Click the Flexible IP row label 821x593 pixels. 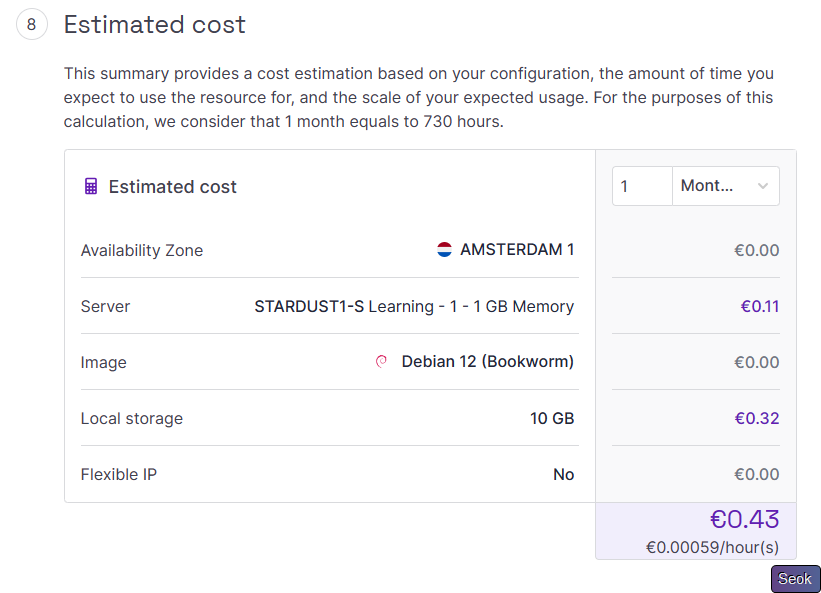coord(119,474)
